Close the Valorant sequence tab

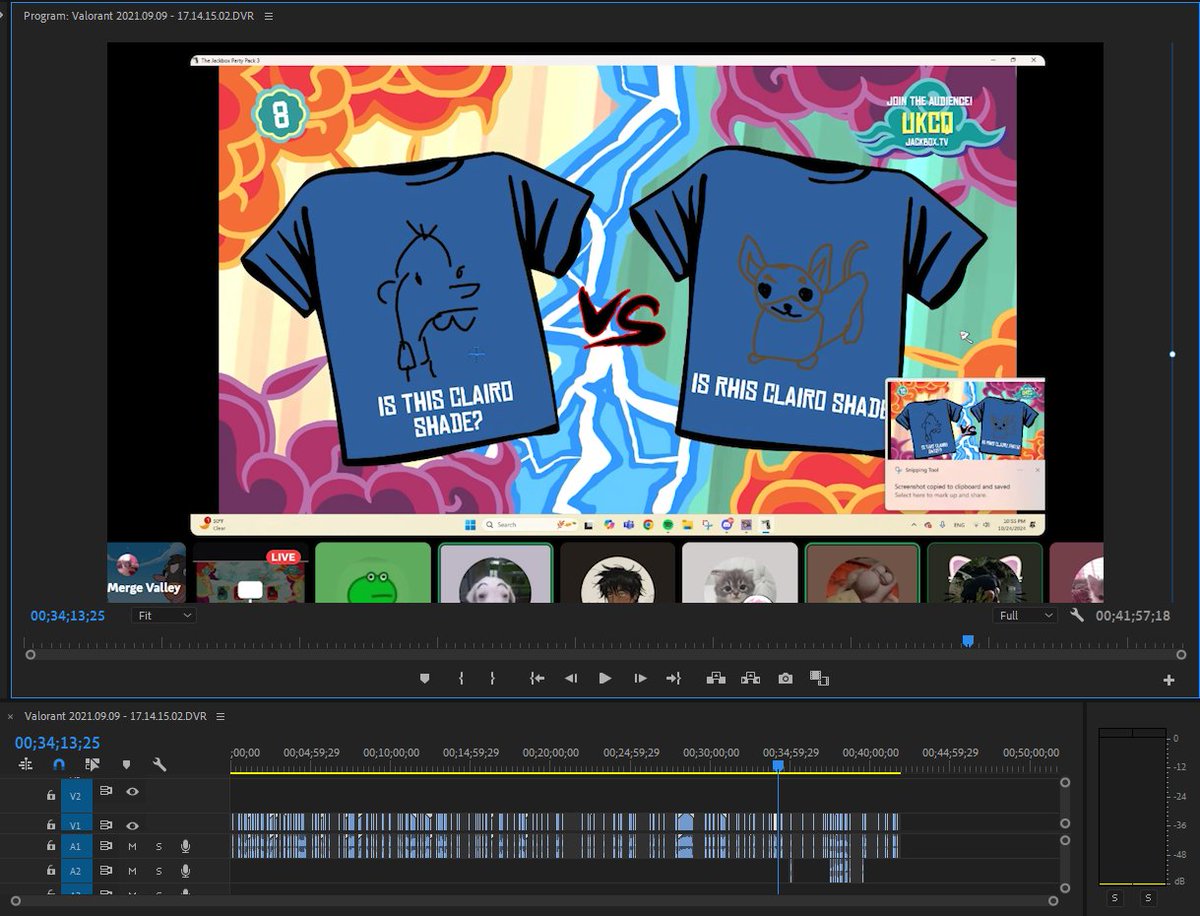(x=11, y=716)
